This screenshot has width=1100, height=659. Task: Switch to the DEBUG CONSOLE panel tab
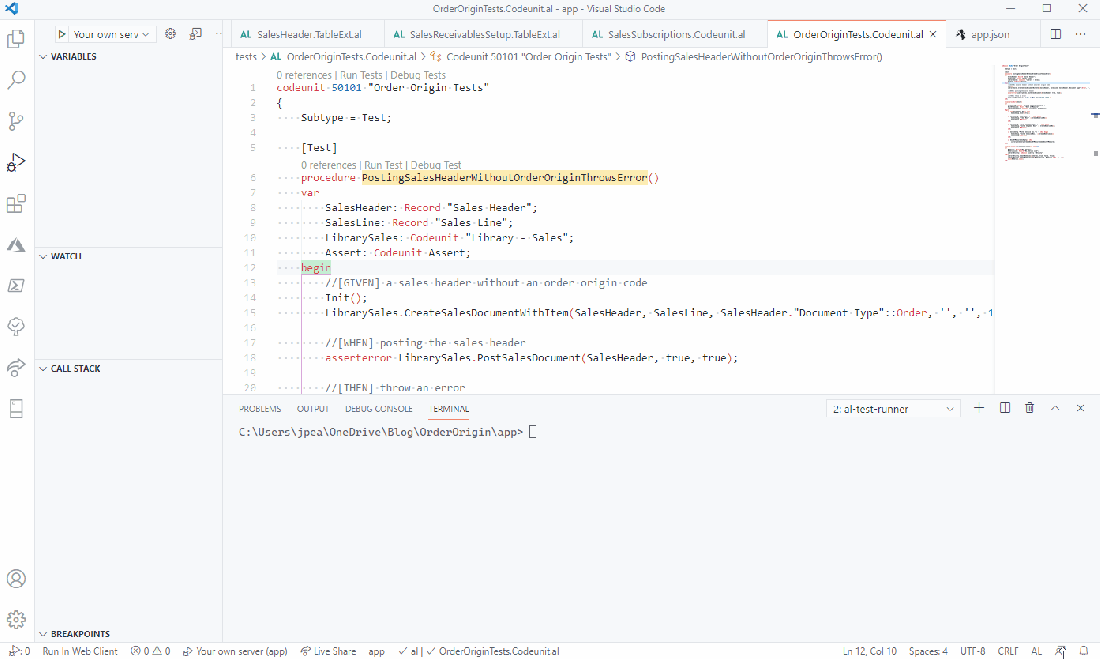point(379,409)
